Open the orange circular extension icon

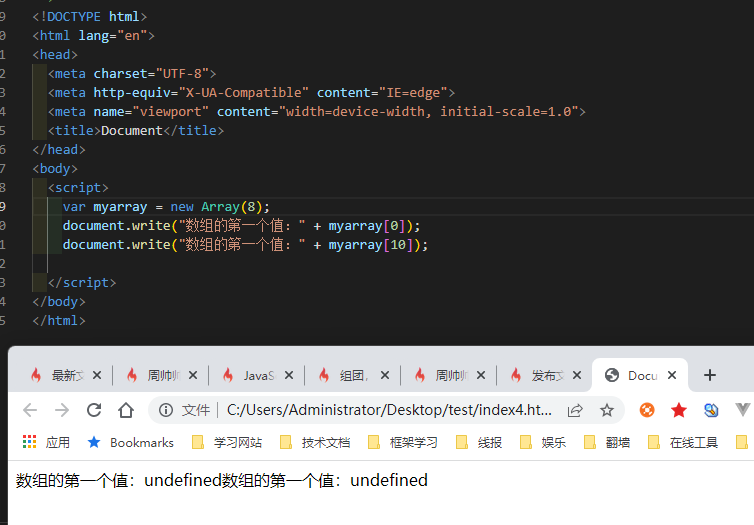point(647,410)
